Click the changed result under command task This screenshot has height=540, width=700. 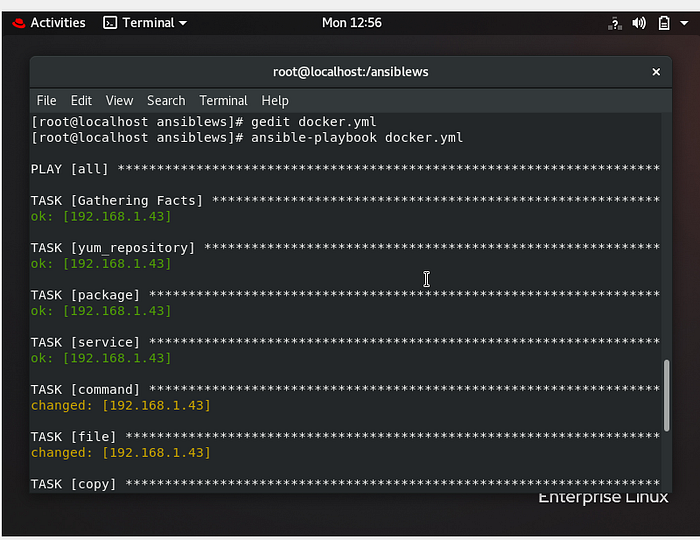click(x=121, y=405)
